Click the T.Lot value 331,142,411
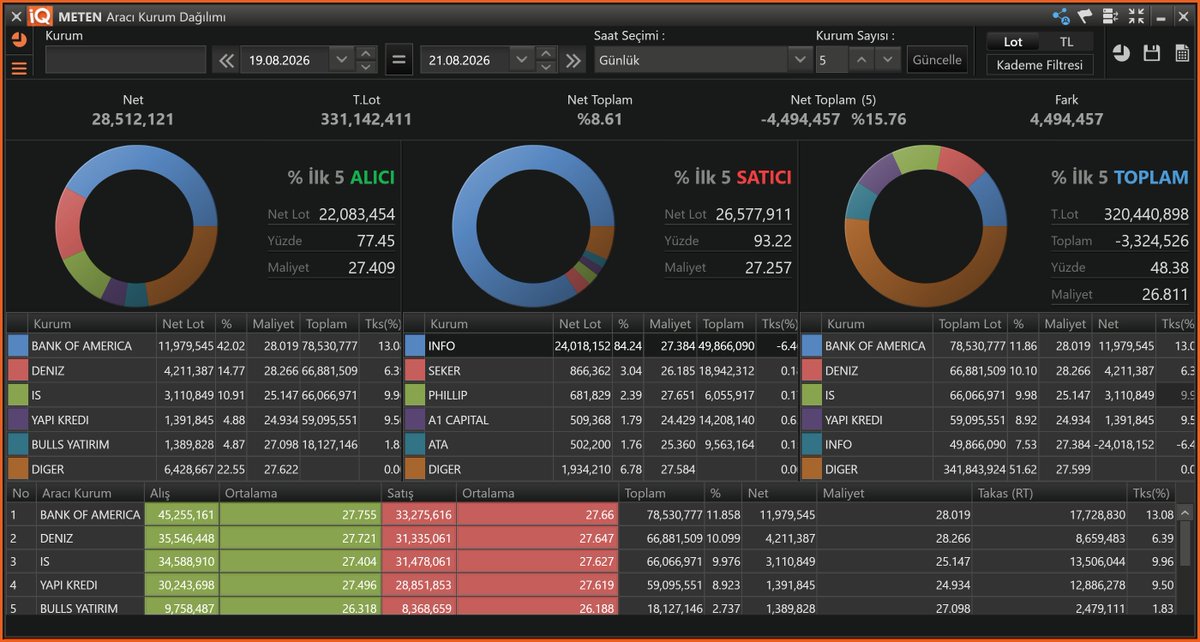Image resolution: width=1200 pixels, height=642 pixels. (x=366, y=120)
